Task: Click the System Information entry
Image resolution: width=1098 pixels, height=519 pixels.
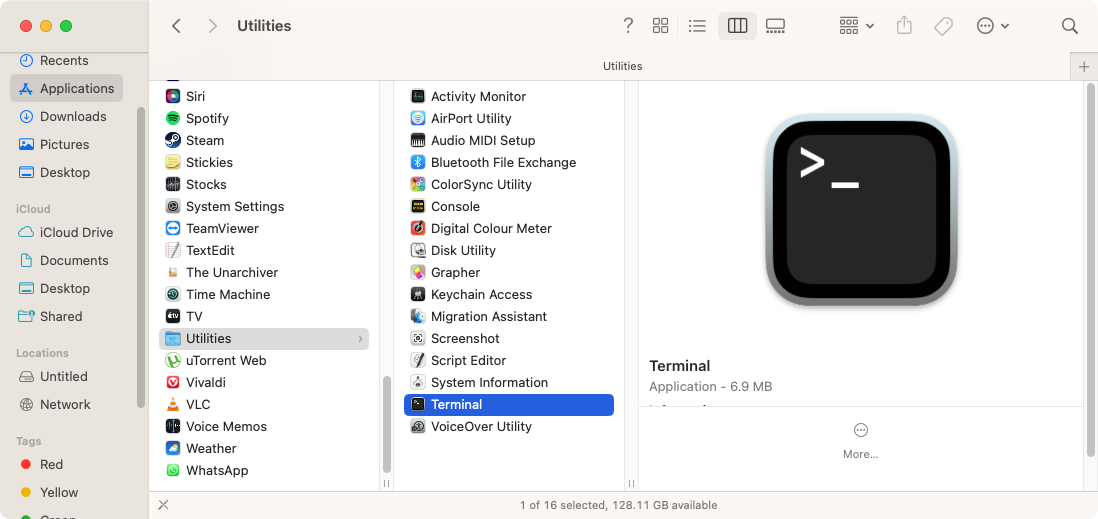Action: [508, 382]
